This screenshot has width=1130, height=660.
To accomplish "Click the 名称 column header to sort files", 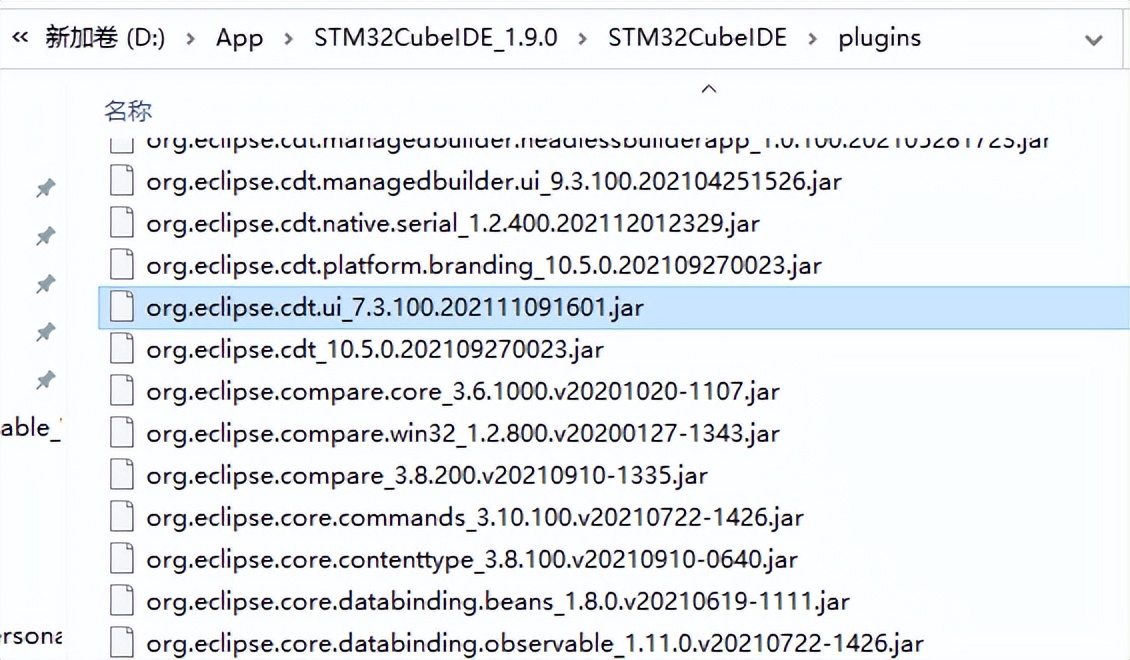I will 125,111.
